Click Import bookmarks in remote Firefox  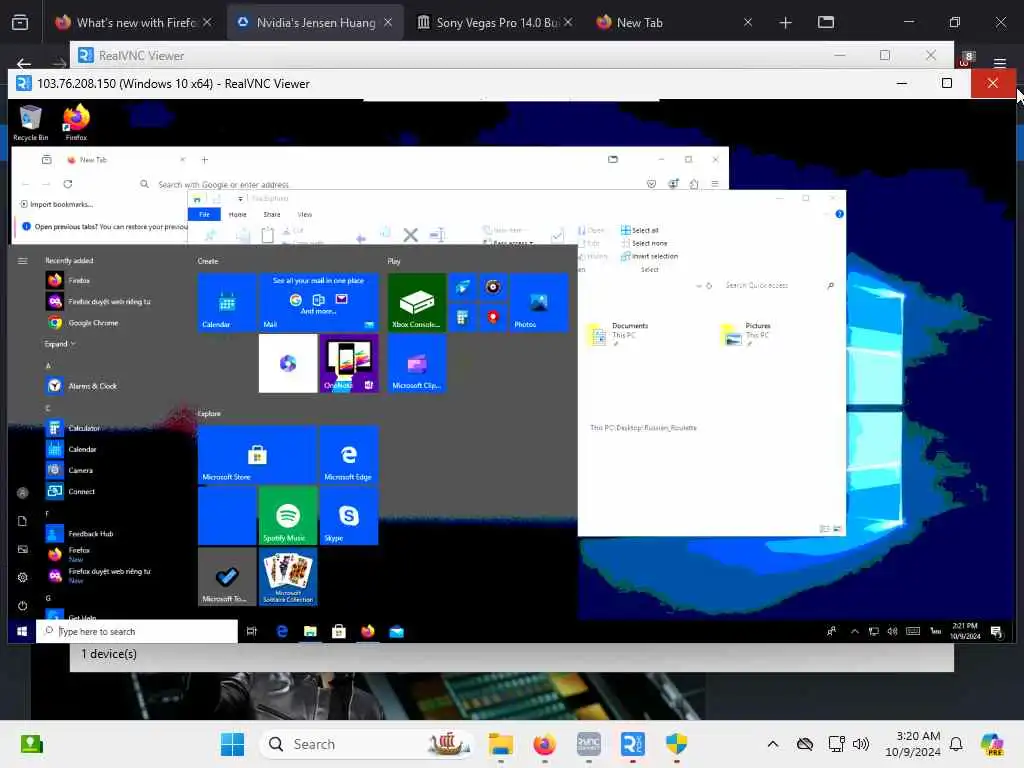(57, 204)
